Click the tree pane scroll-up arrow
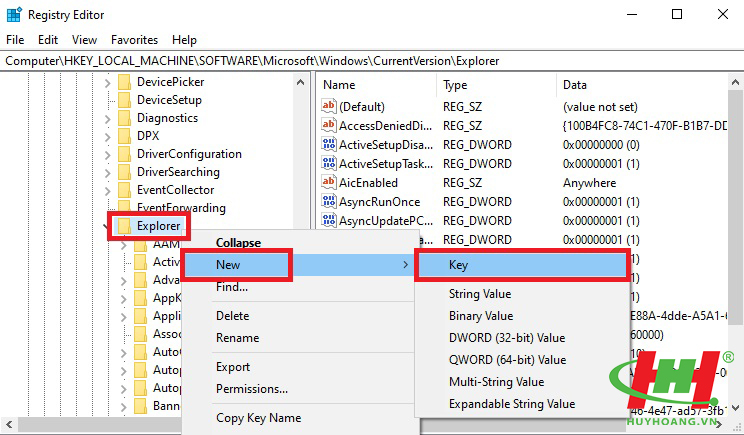The height and width of the screenshot is (435, 744). coord(300,83)
